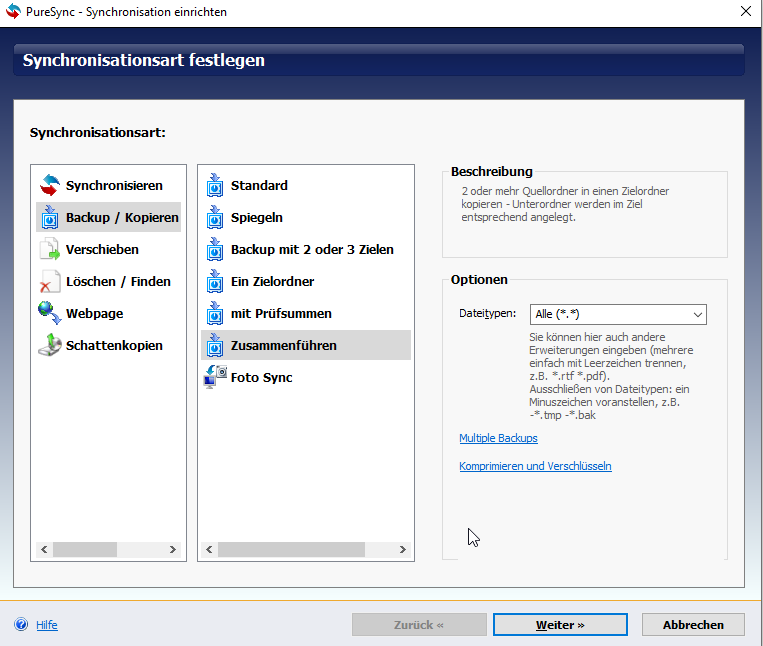
Task: Open Komprimieren und Verschlüsseln link
Action: pos(535,466)
